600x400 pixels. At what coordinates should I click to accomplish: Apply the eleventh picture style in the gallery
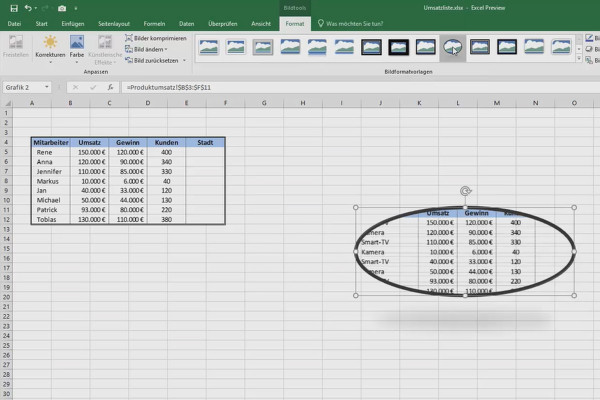[480, 47]
